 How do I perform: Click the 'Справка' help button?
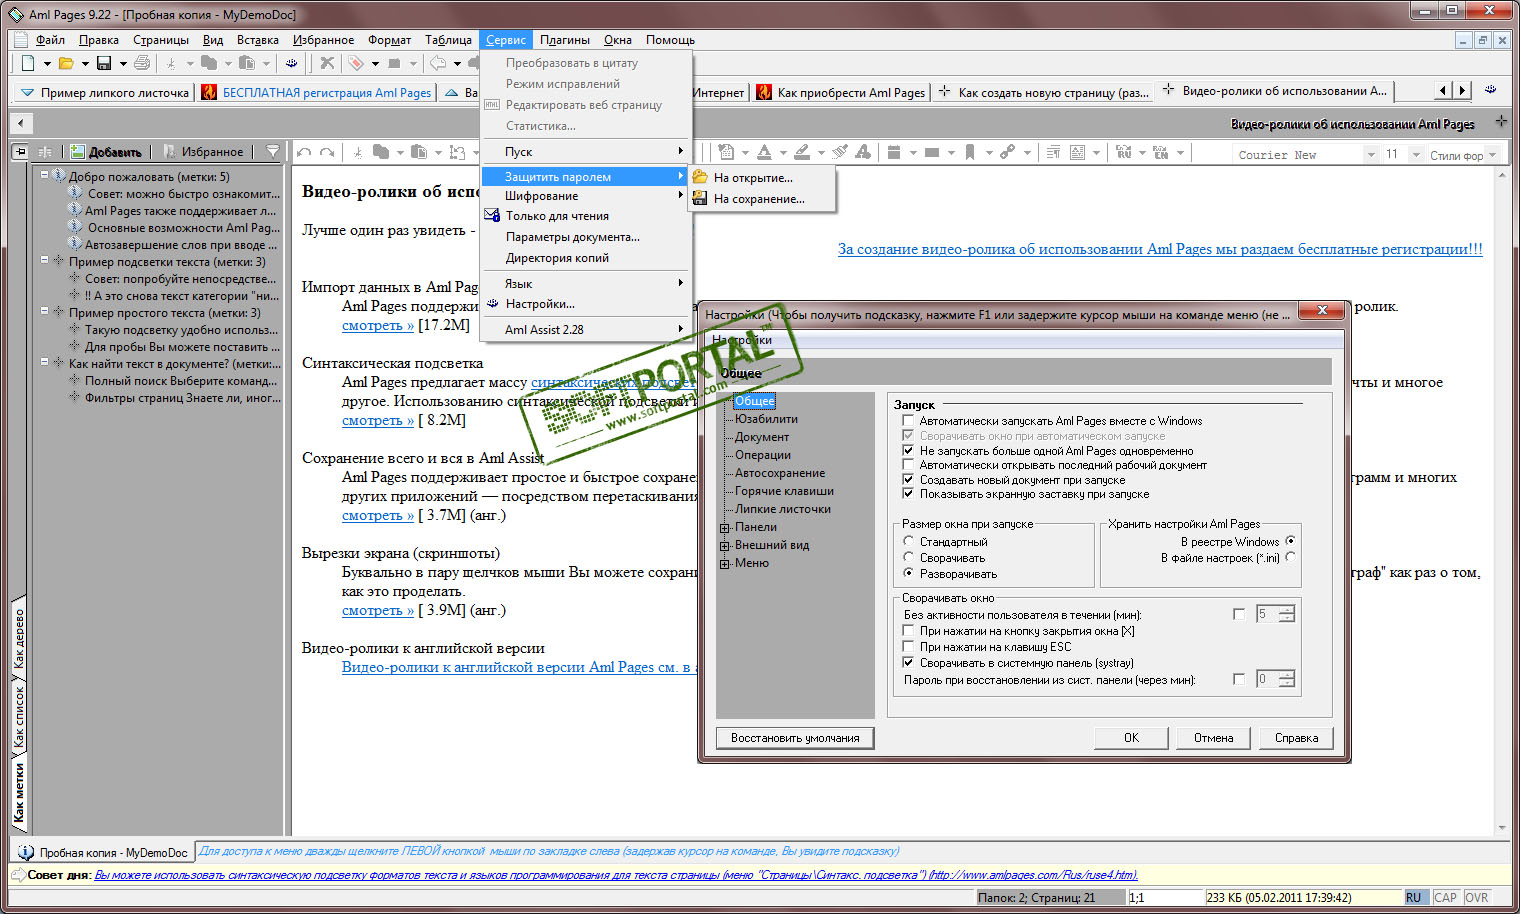tap(1296, 738)
